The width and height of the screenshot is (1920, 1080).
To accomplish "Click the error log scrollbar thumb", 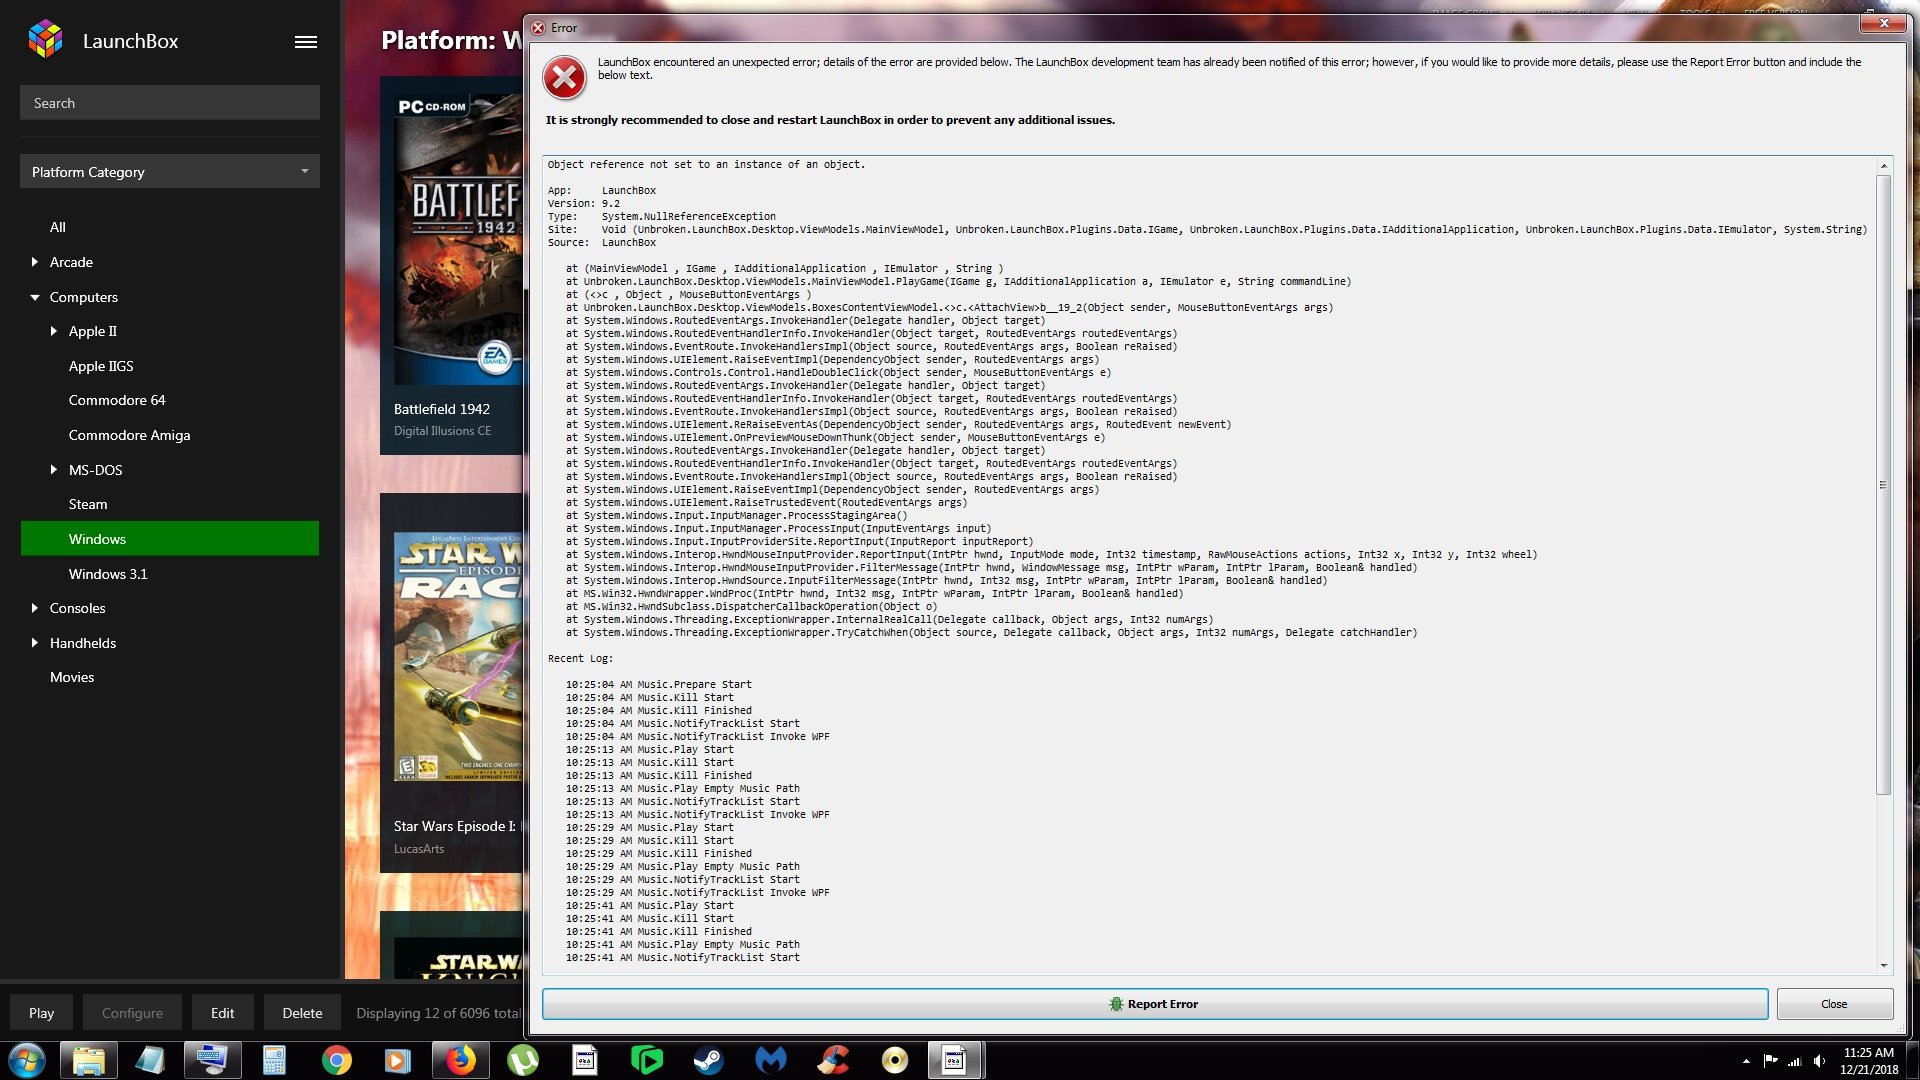I will coord(1884,485).
